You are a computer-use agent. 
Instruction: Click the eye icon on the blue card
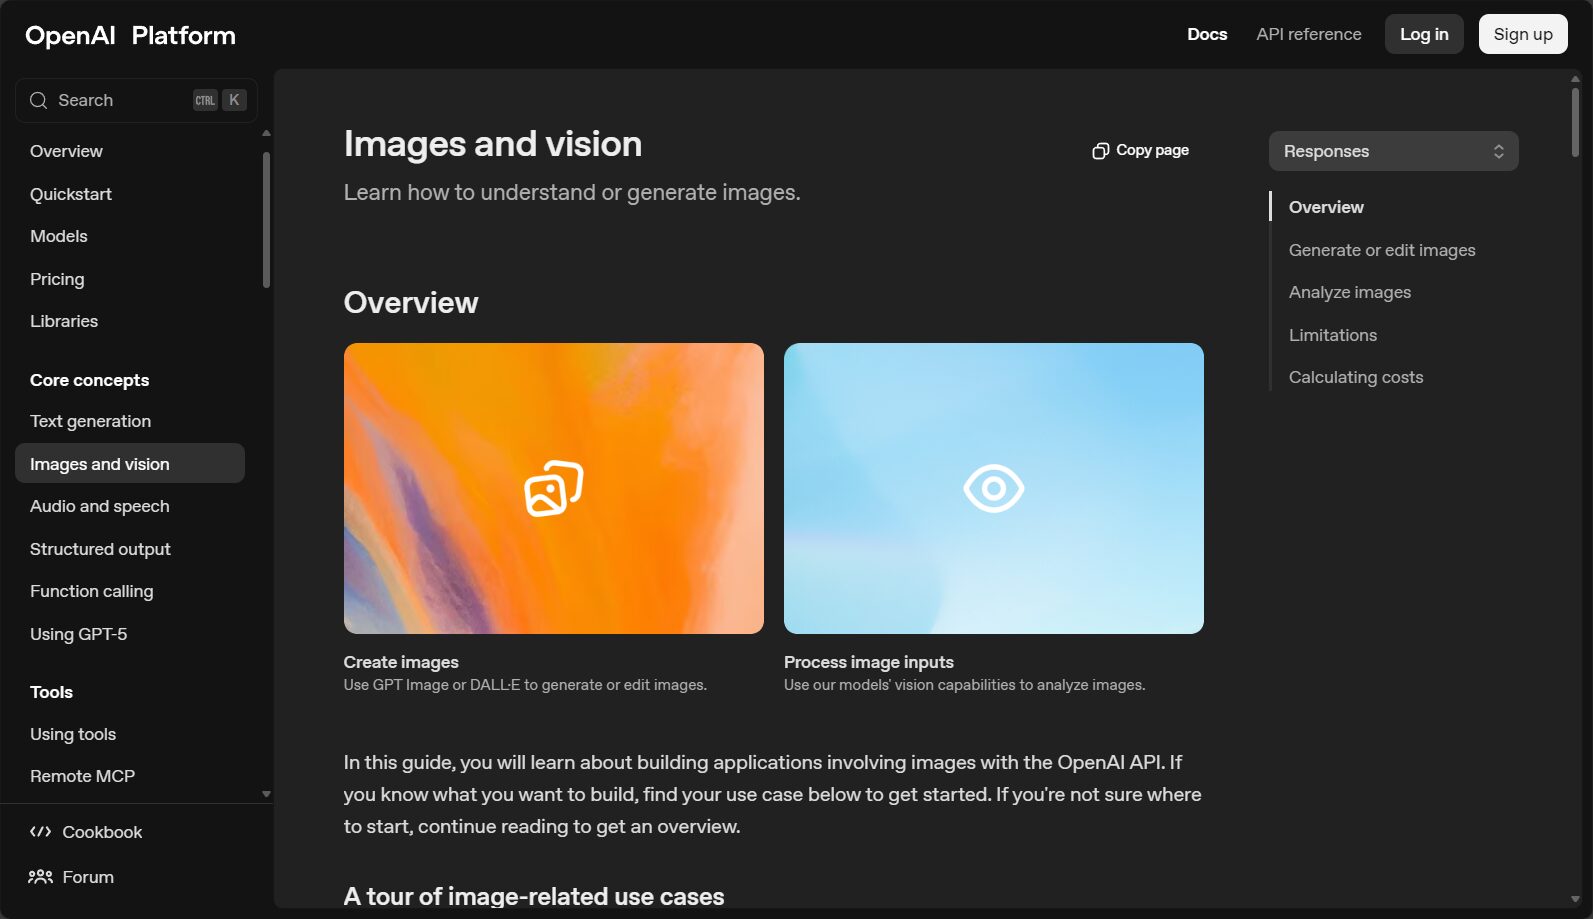tap(993, 488)
